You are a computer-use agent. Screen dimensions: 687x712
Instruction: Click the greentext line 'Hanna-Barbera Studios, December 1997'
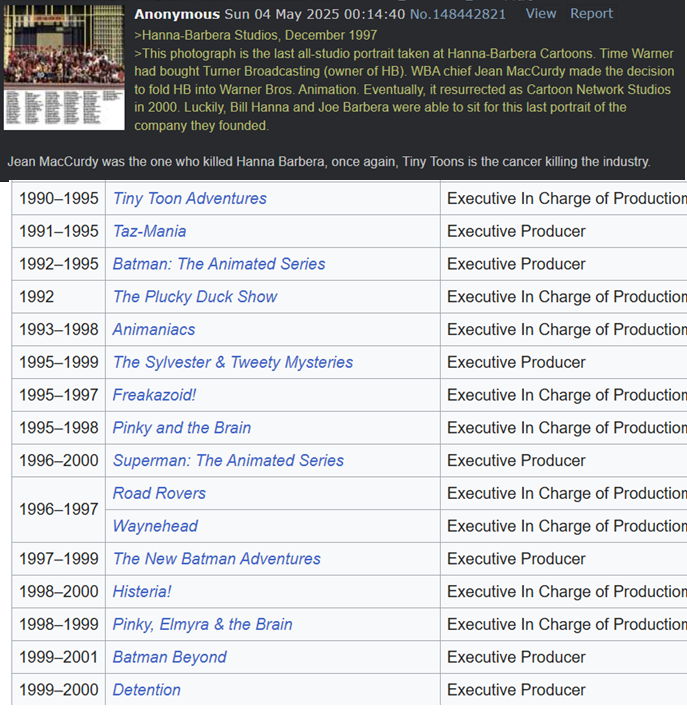point(256,35)
